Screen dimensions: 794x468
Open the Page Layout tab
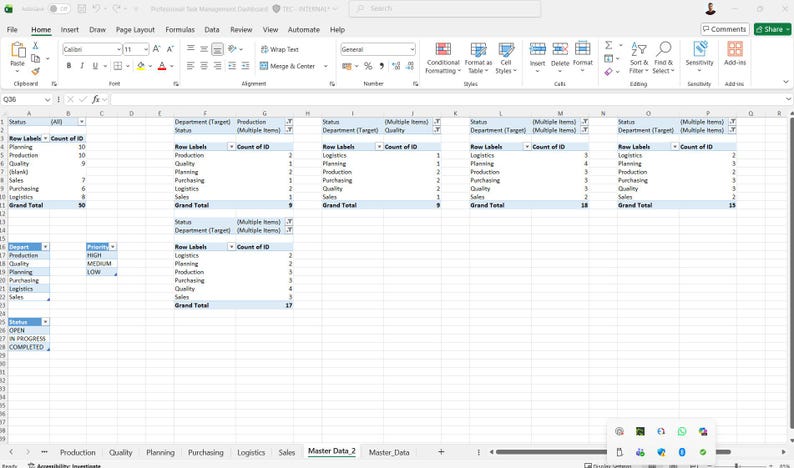135,29
